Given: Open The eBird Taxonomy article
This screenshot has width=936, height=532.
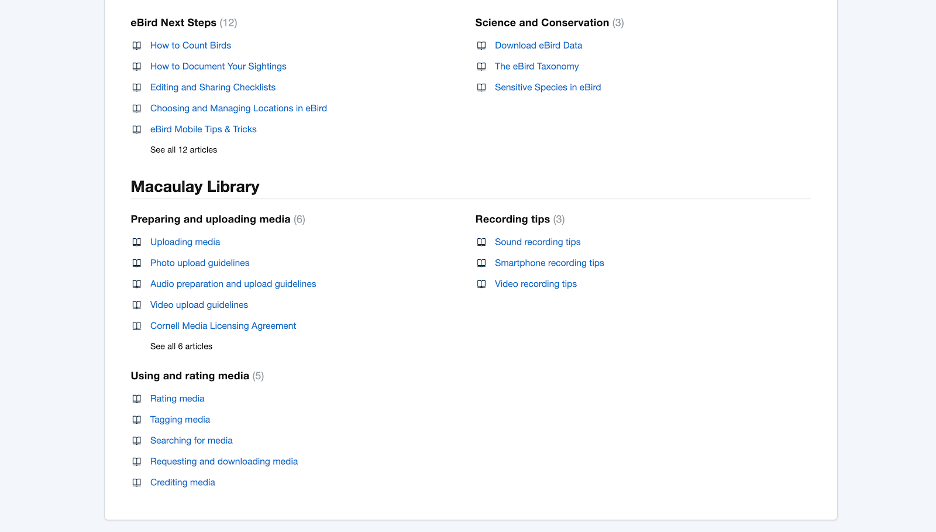Looking at the screenshot, I should coord(537,66).
